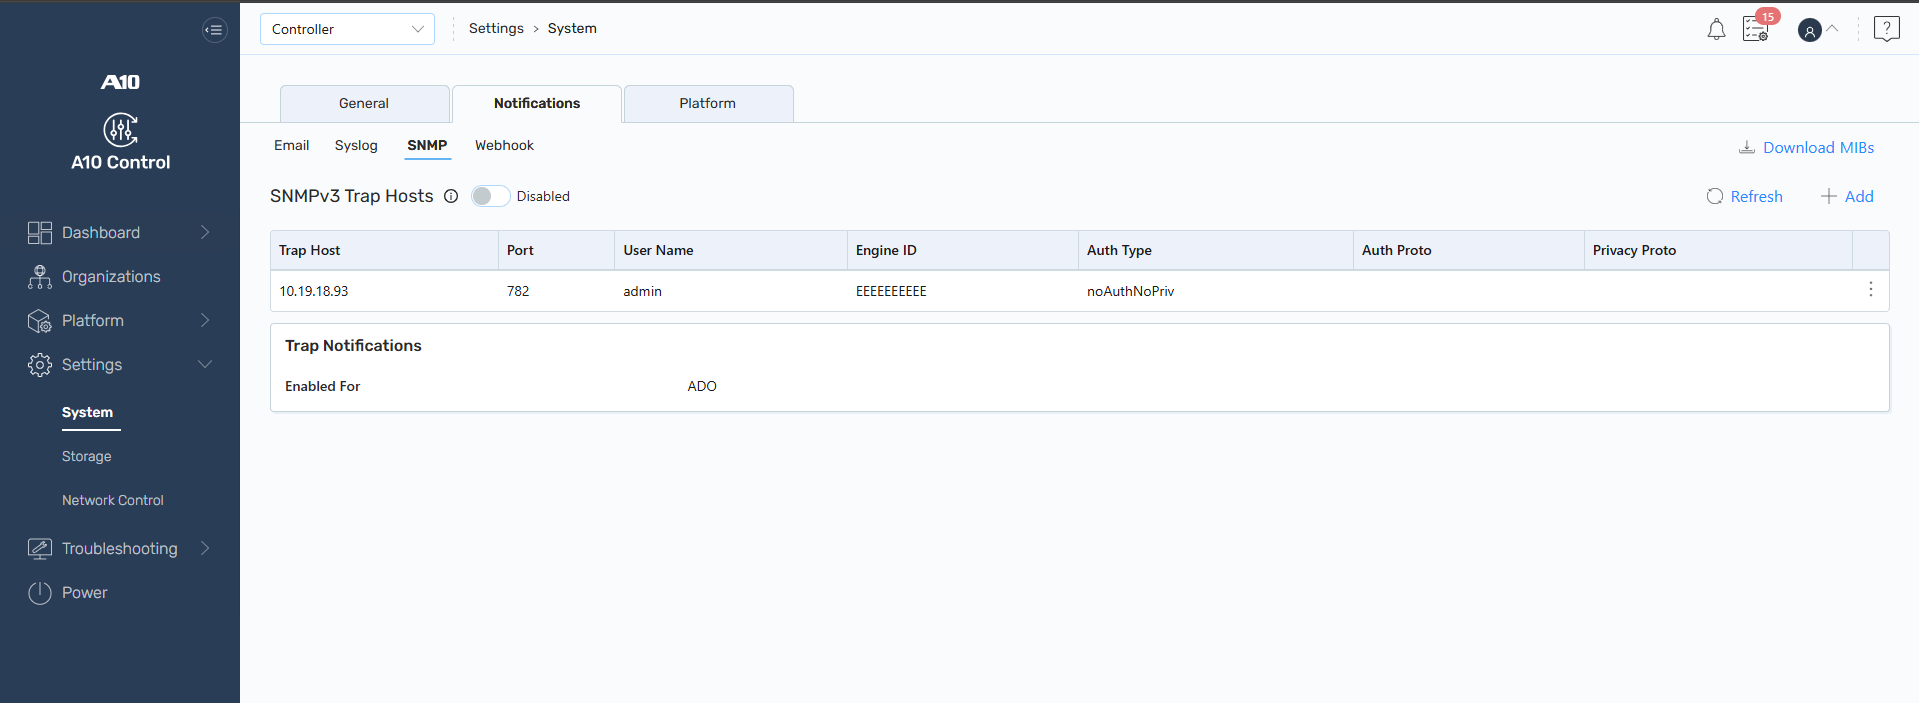Screen dimensions: 1919x703
Task: Click the A10 Control logo
Action: [120, 130]
